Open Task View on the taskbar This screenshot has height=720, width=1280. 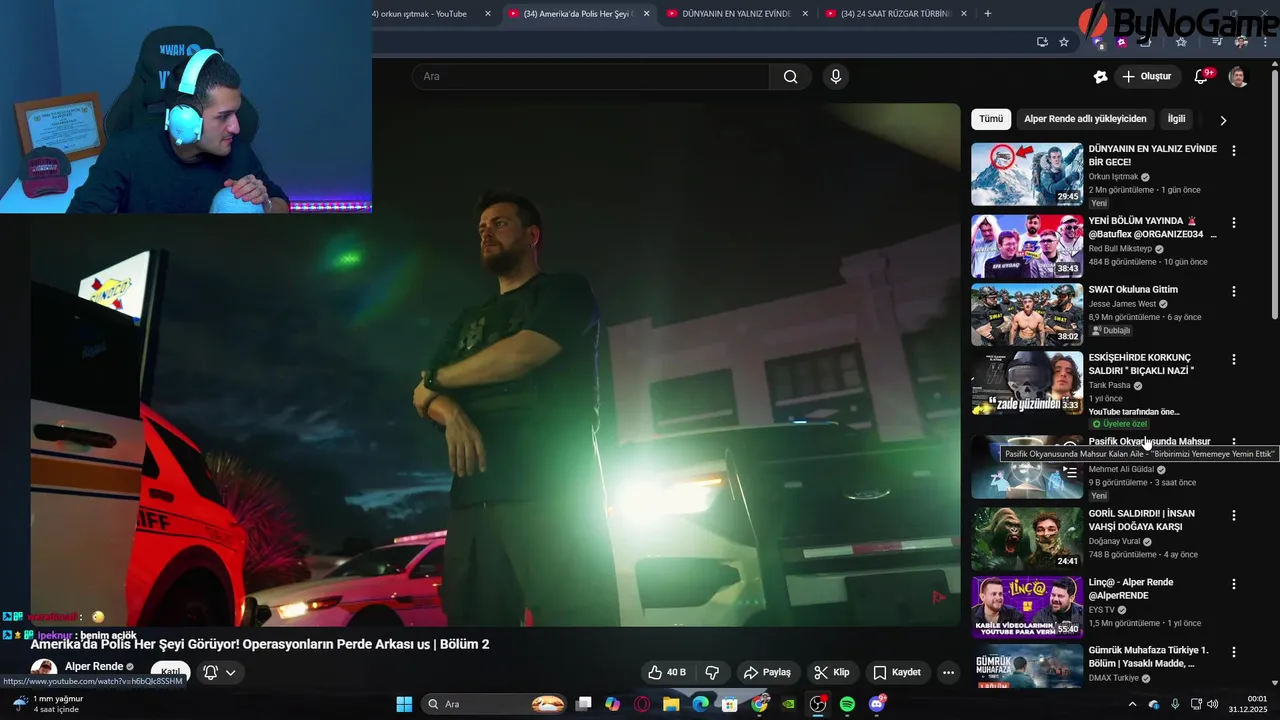[584, 704]
